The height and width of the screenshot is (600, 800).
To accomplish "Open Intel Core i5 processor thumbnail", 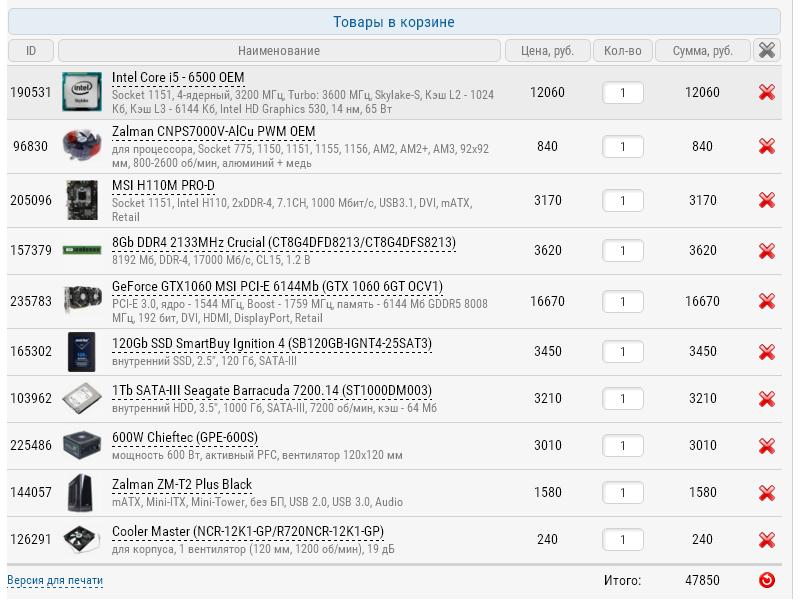I will (x=82, y=92).
